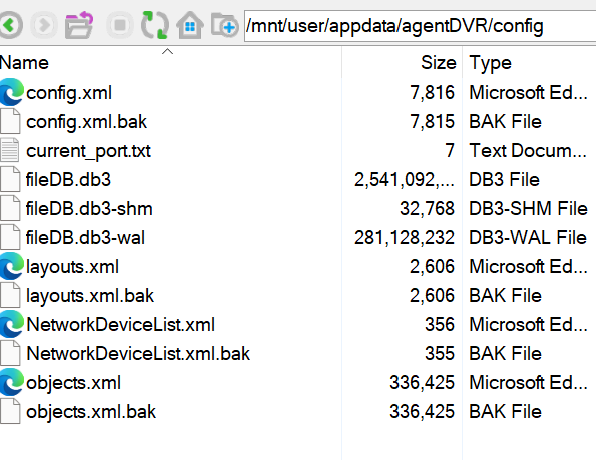Click the blank icon of layouts.xml.bak
Screen dimensions: 596x460
(x=10, y=295)
